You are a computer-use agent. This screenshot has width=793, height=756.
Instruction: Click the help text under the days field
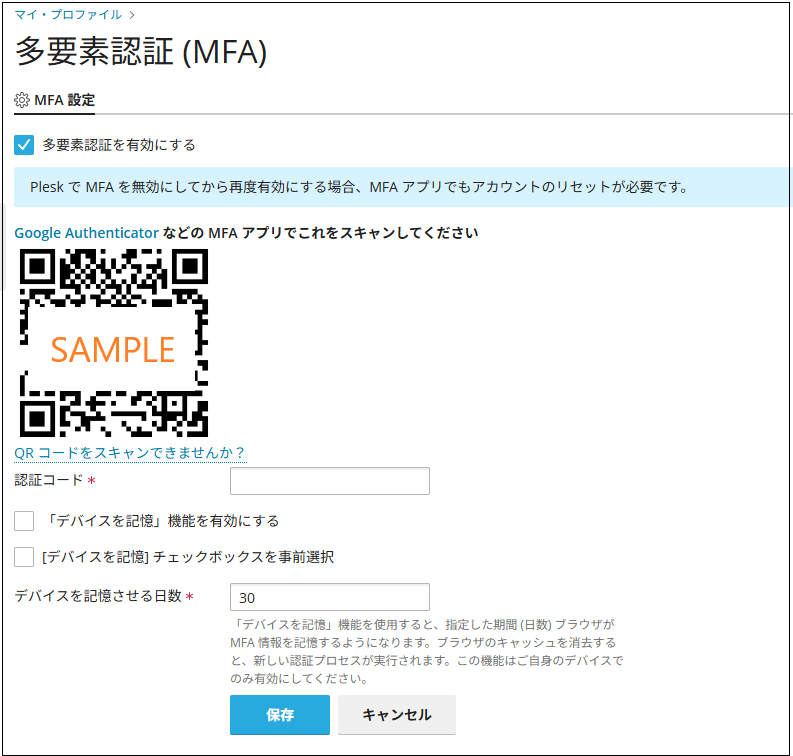point(427,651)
